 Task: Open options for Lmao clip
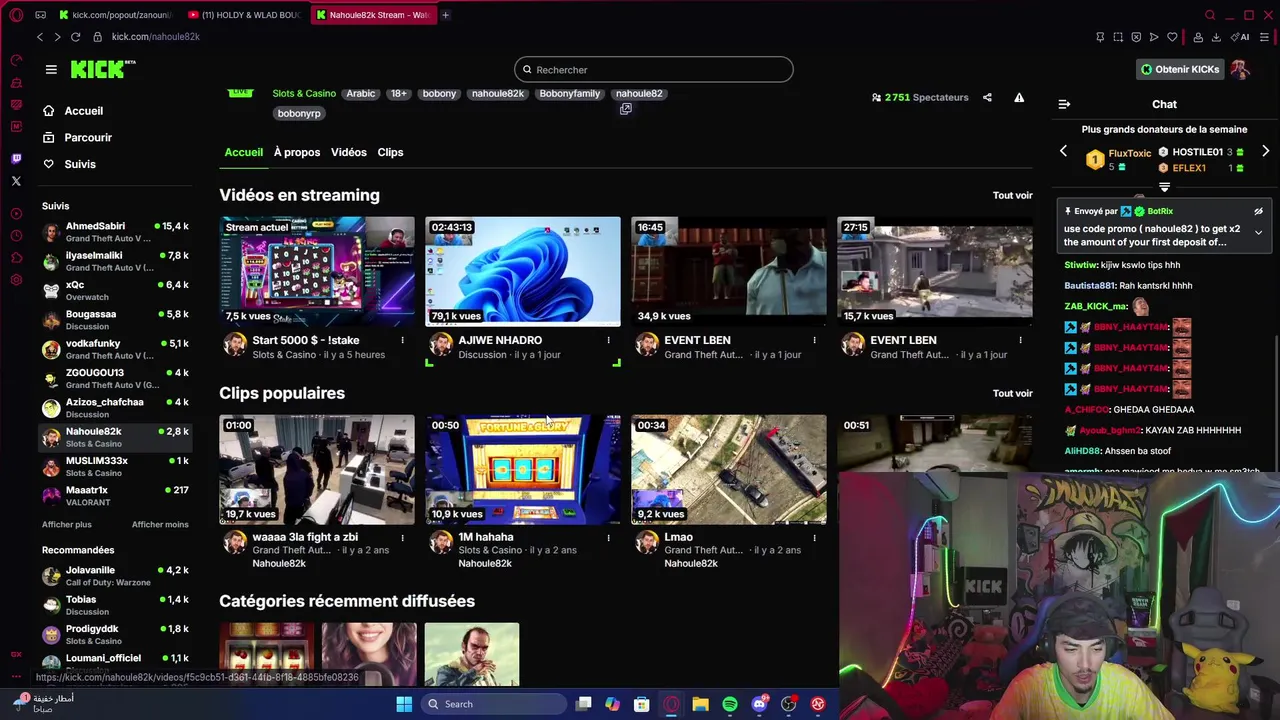[x=814, y=537]
